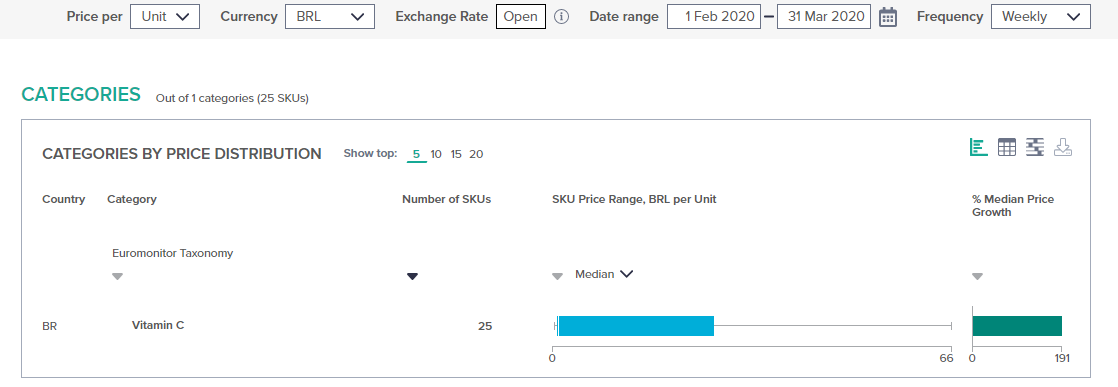Show top 20 categories

point(476,154)
